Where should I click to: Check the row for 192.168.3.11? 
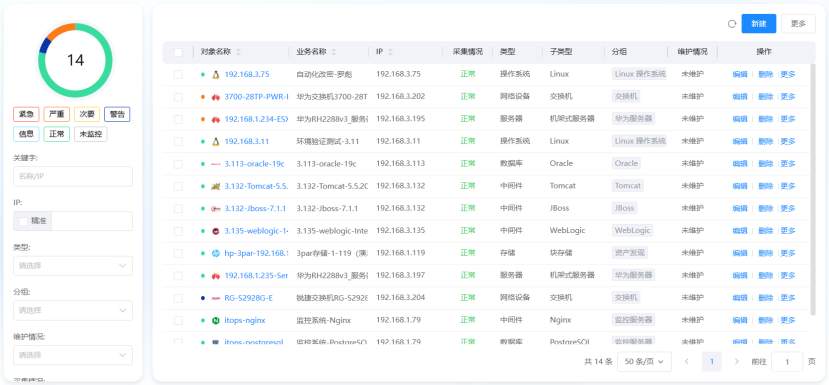[x=178, y=141]
